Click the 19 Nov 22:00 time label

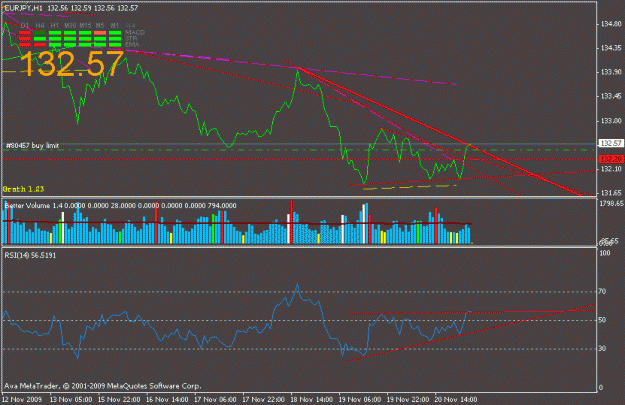coord(408,399)
